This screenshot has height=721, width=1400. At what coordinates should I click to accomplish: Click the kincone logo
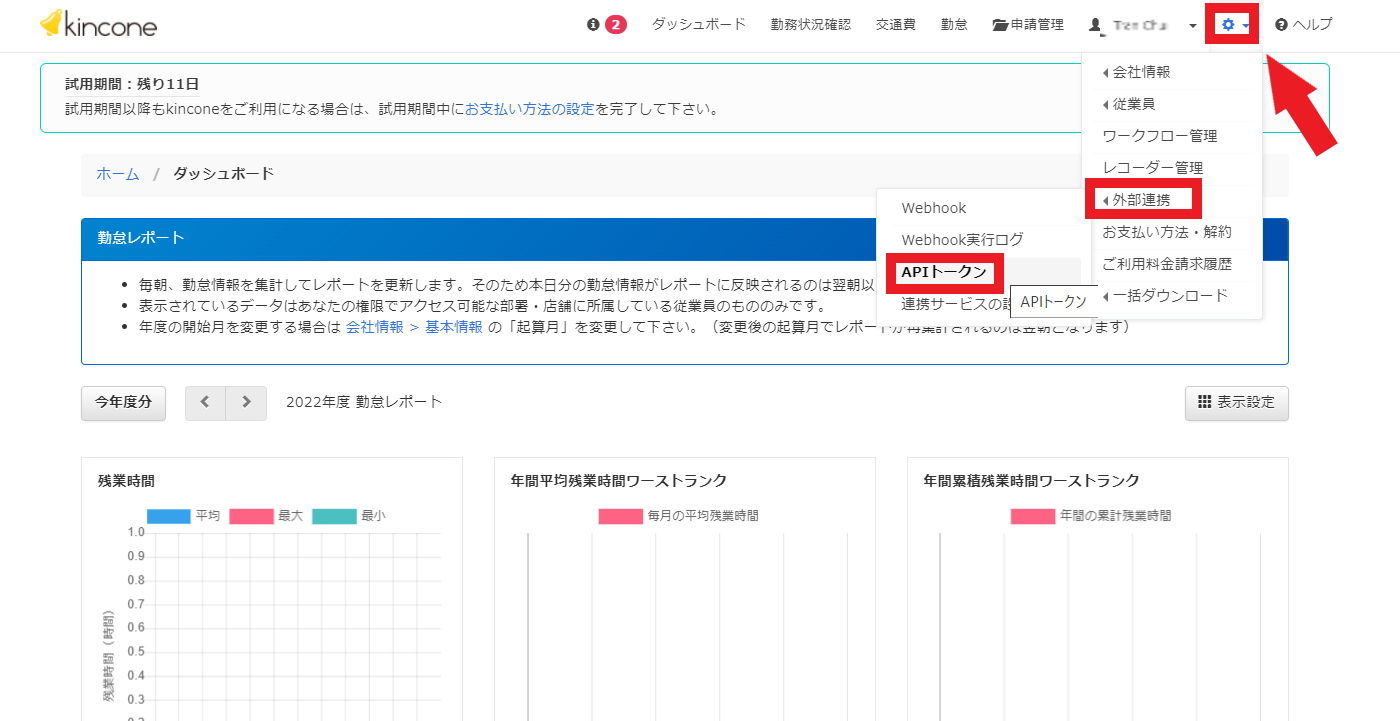(x=98, y=24)
